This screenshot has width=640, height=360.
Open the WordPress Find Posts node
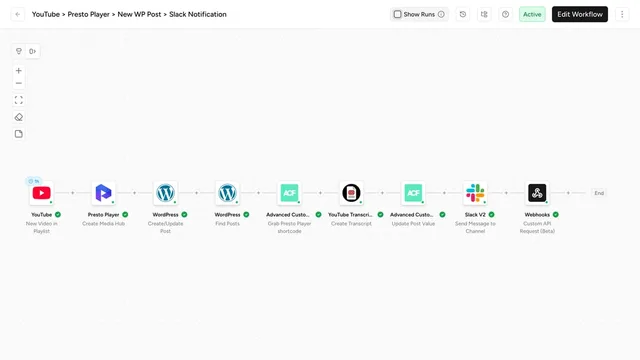point(227,193)
